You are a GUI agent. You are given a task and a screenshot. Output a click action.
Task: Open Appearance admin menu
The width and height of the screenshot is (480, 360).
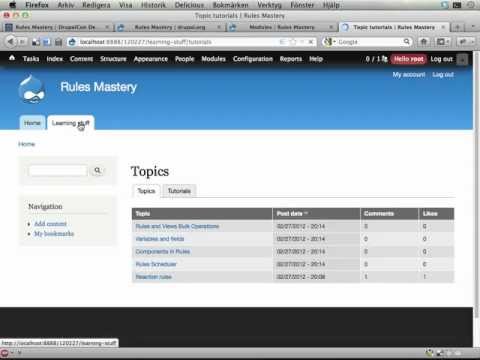coord(151,59)
